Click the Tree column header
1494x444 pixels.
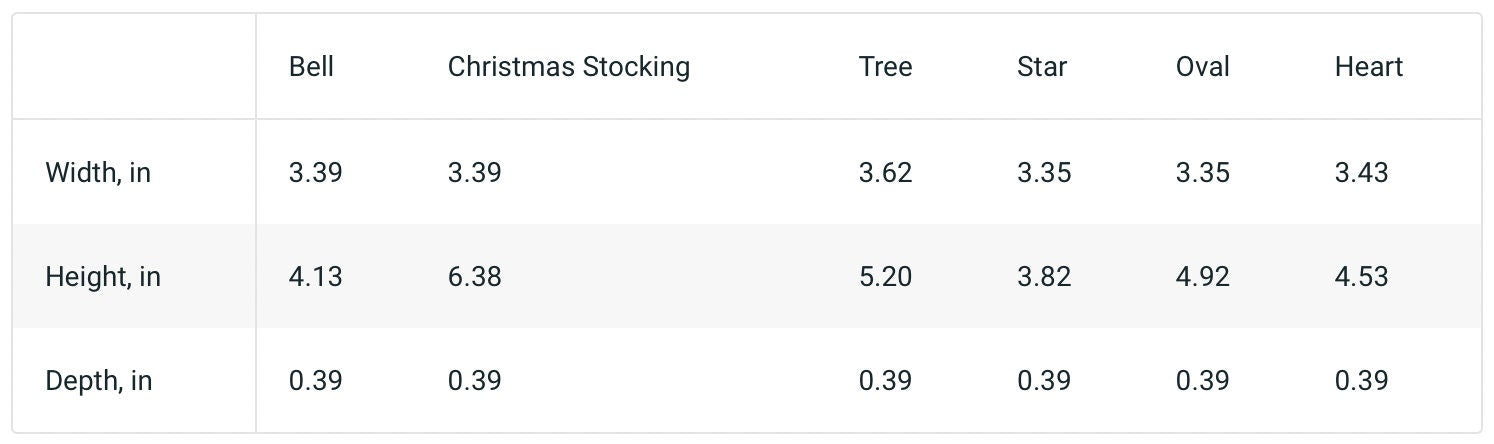[885, 67]
